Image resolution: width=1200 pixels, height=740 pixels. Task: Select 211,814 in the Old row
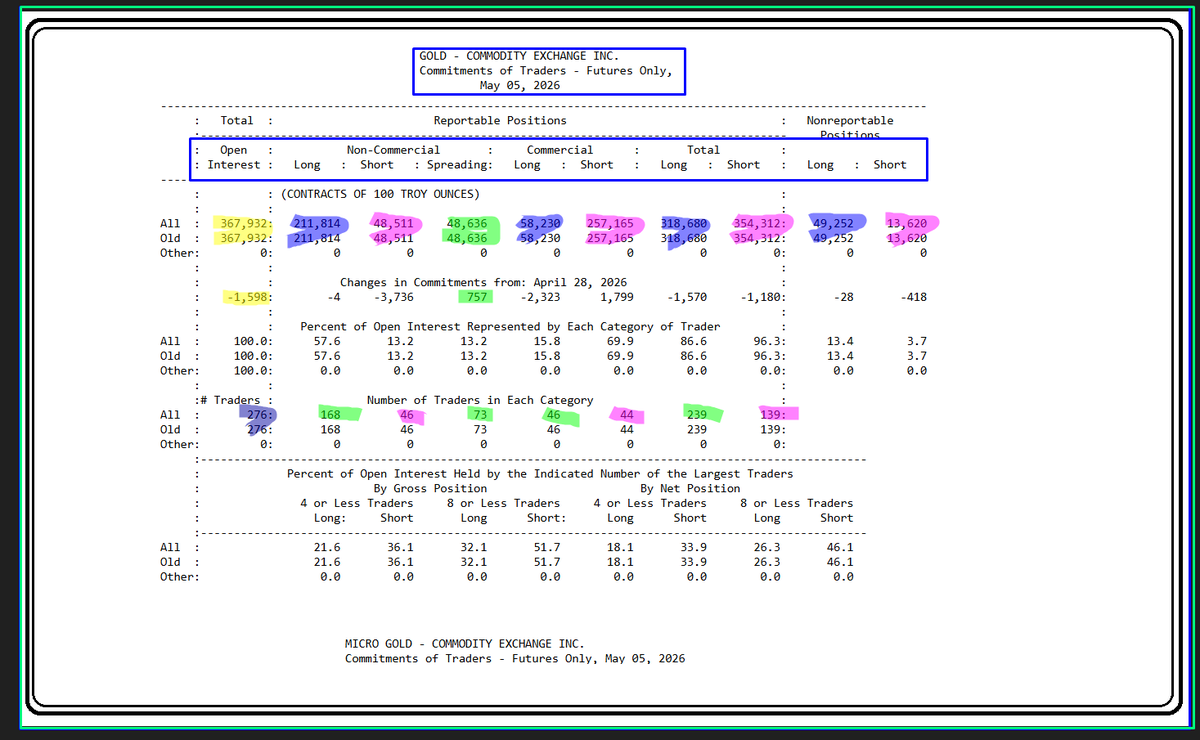[317, 238]
